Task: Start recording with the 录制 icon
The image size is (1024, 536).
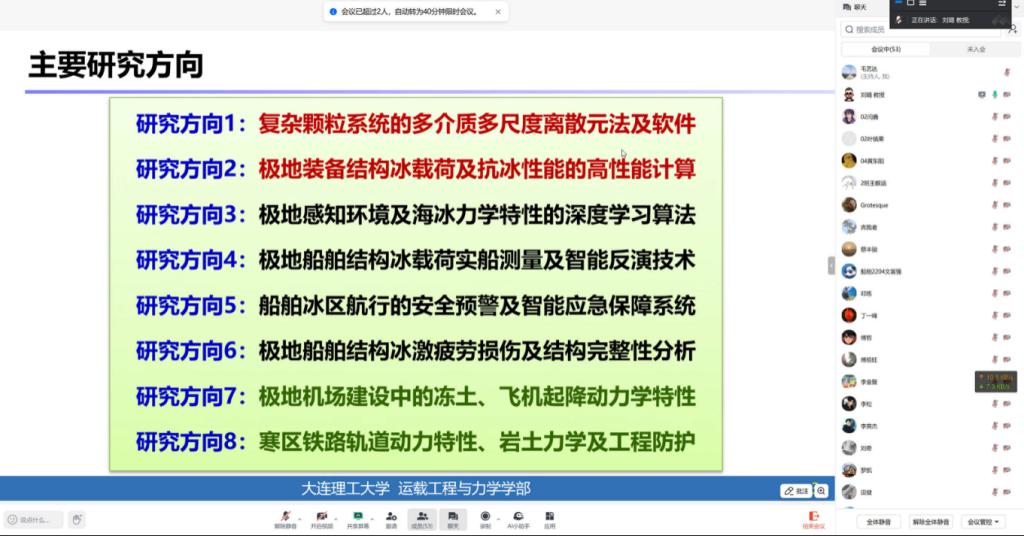Action: click(x=485, y=516)
